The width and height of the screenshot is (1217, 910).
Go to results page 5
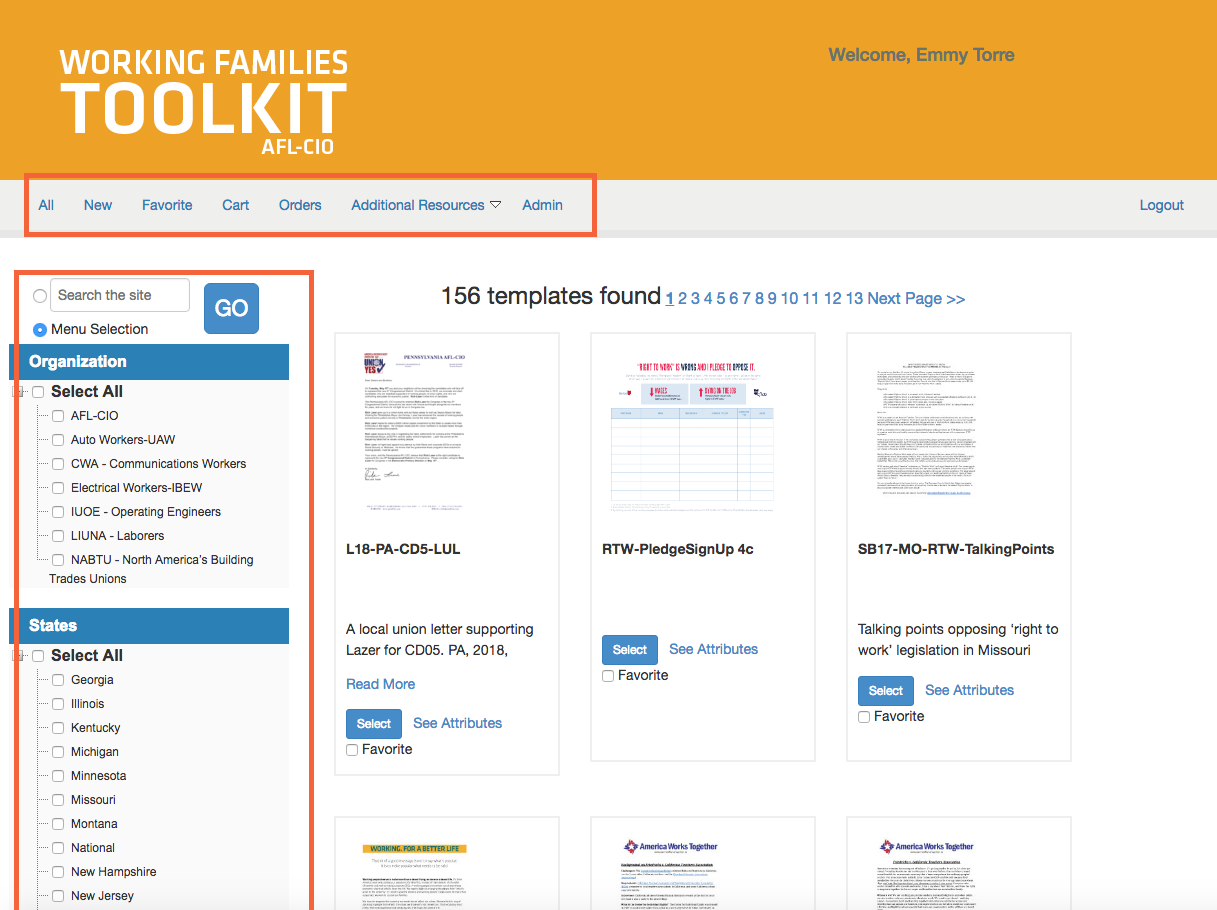(721, 299)
